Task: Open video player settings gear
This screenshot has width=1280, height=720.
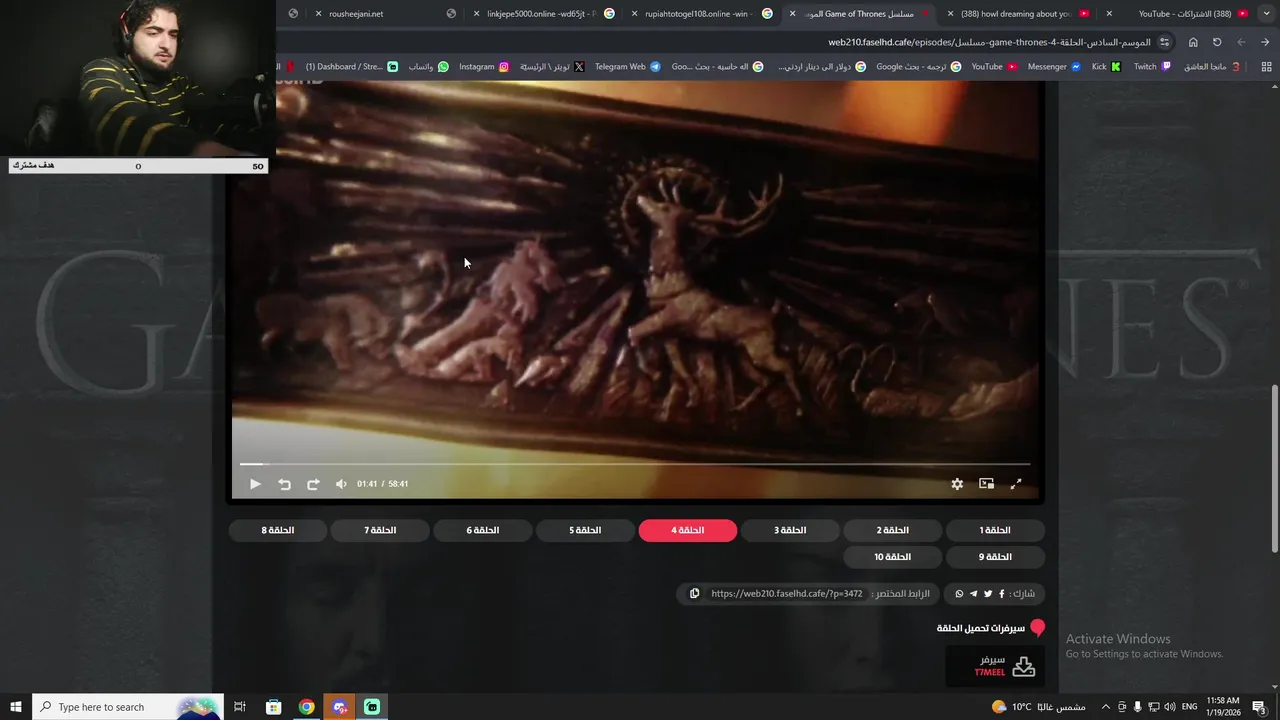Action: 957,484
